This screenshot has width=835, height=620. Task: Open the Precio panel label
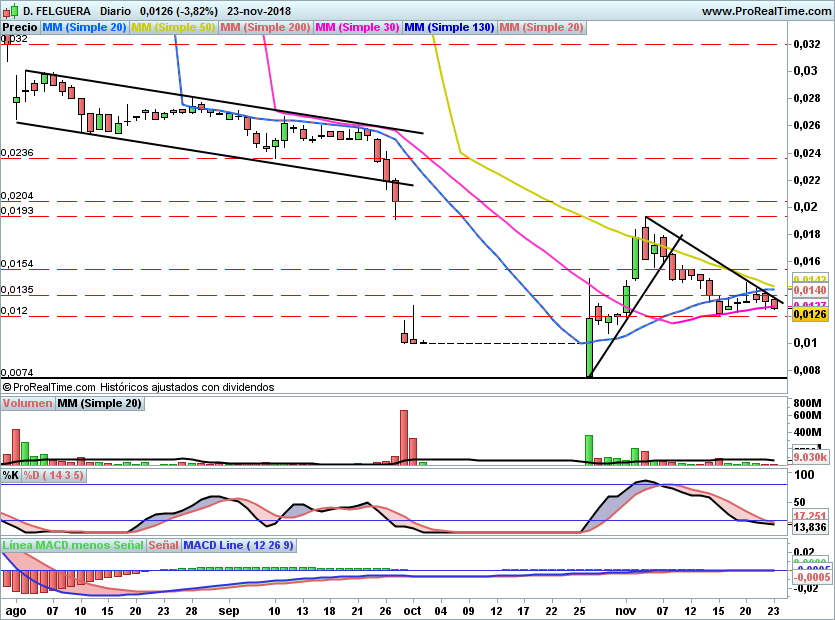click(x=20, y=28)
